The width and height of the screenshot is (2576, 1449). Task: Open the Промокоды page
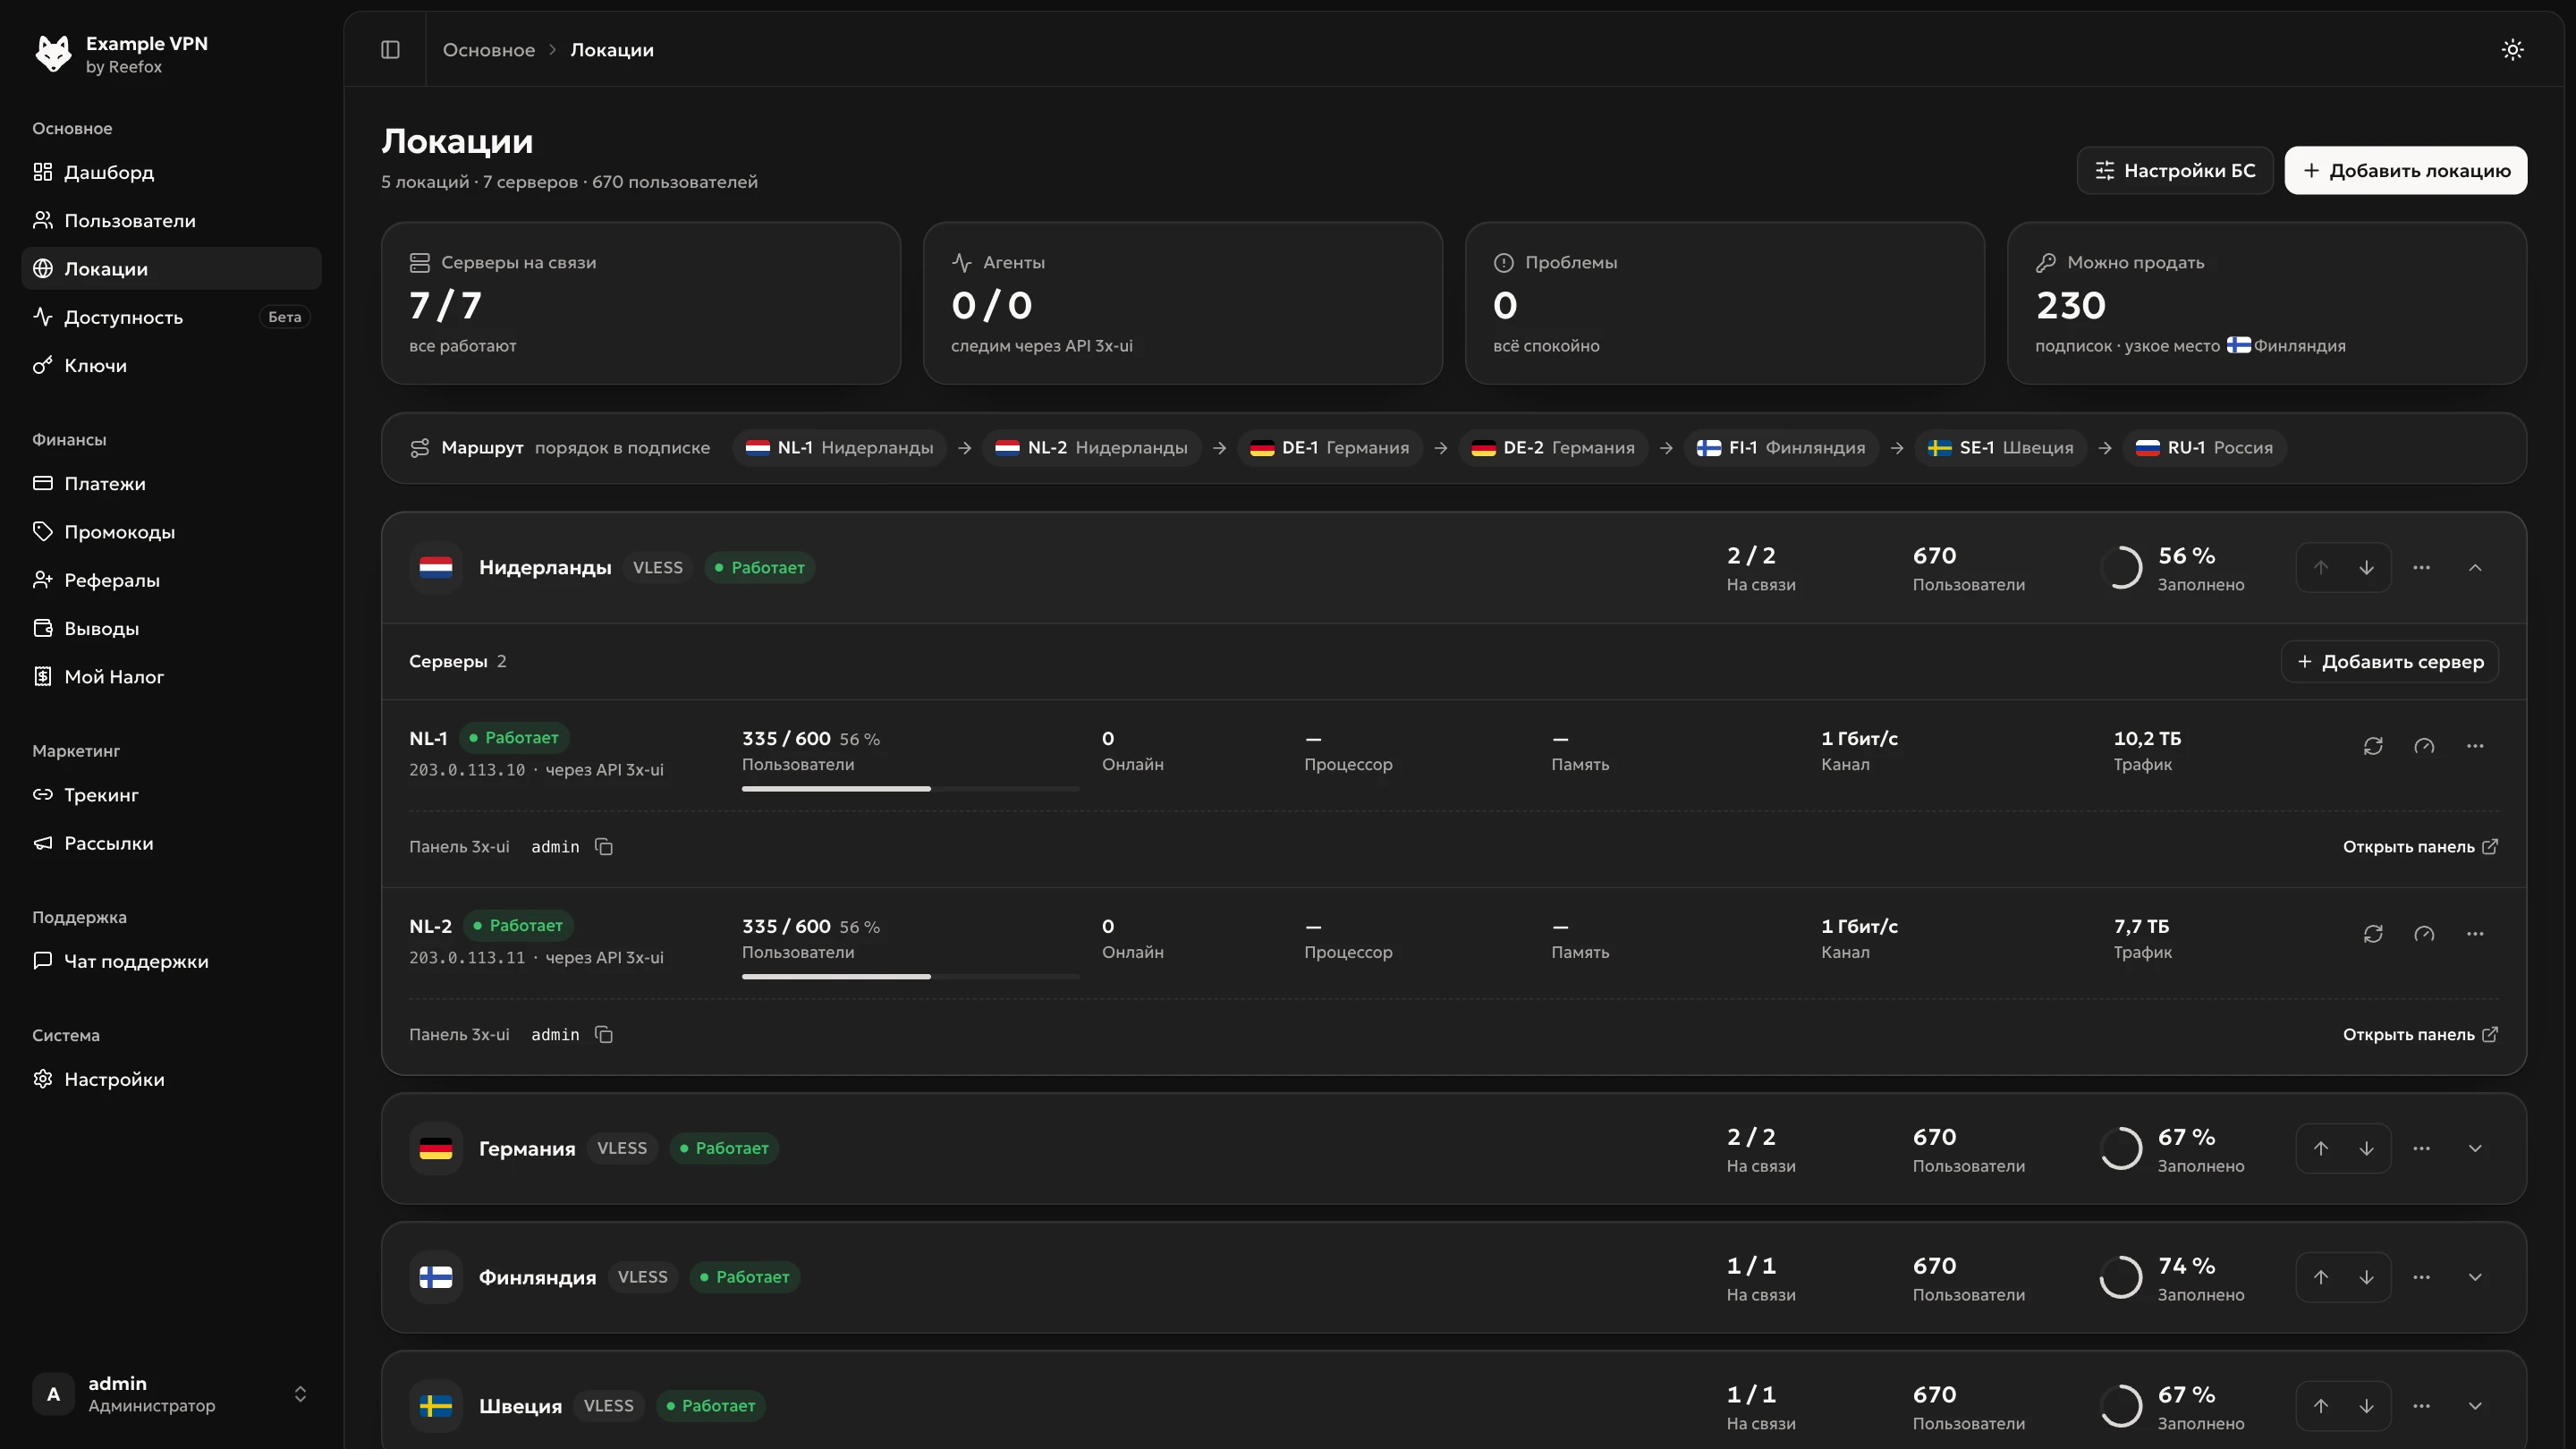point(171,532)
